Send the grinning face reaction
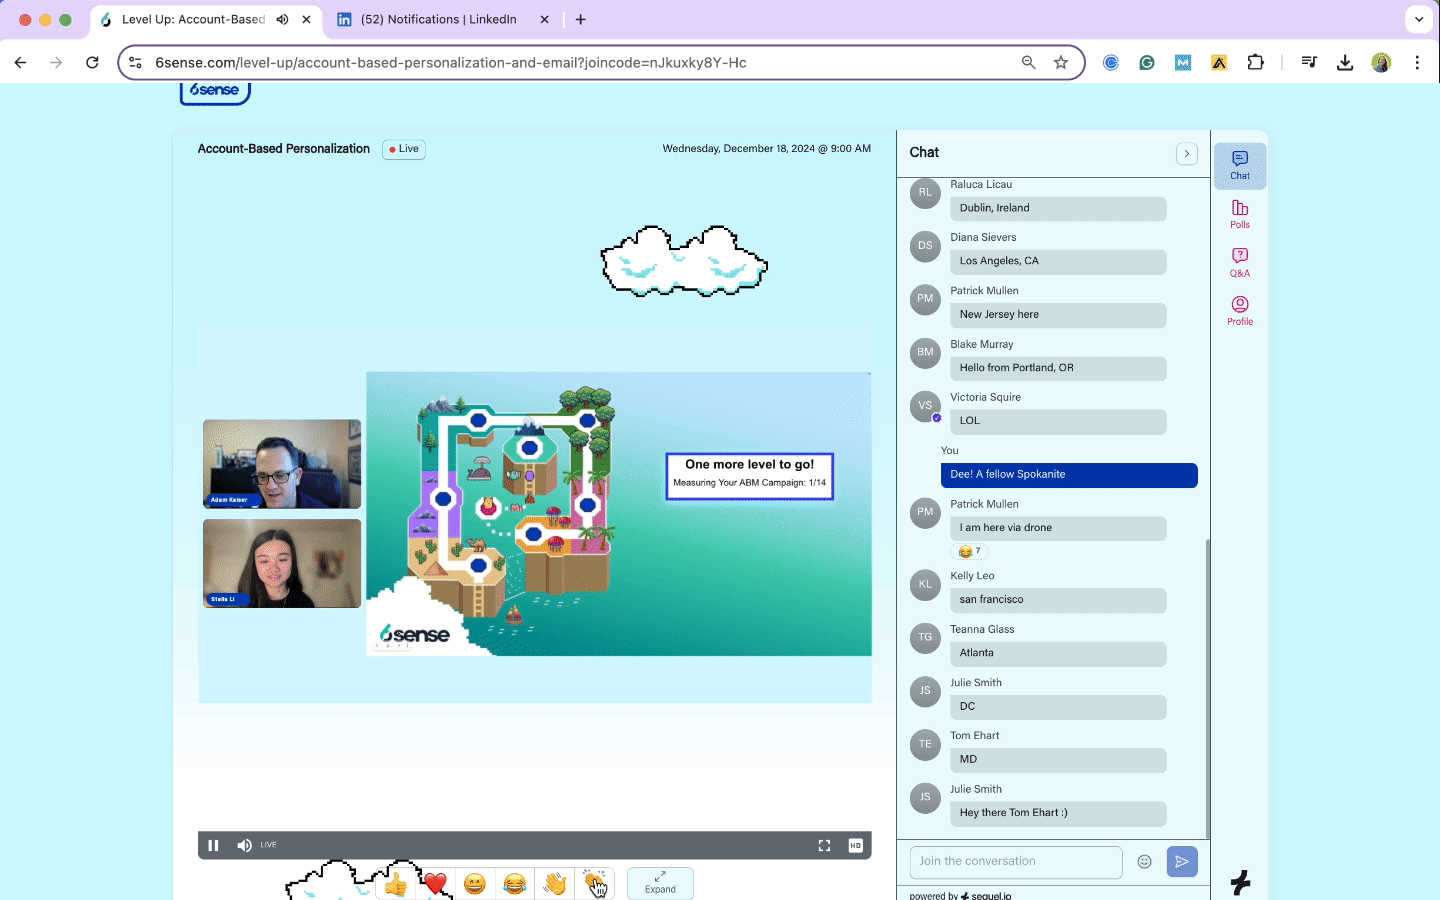Viewport: 1440px width, 900px height. 475,884
